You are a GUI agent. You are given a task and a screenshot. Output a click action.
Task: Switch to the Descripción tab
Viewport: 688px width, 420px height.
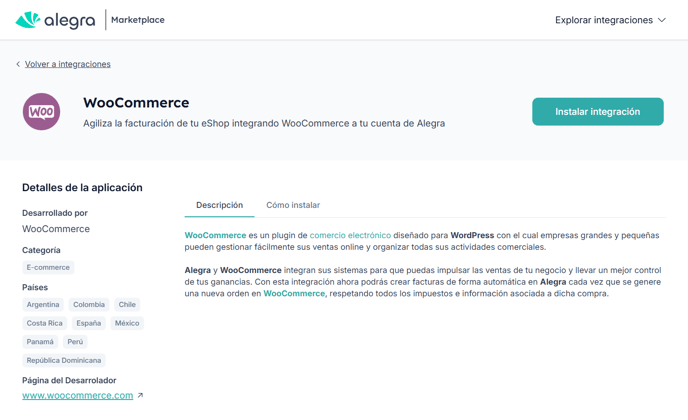[219, 205]
